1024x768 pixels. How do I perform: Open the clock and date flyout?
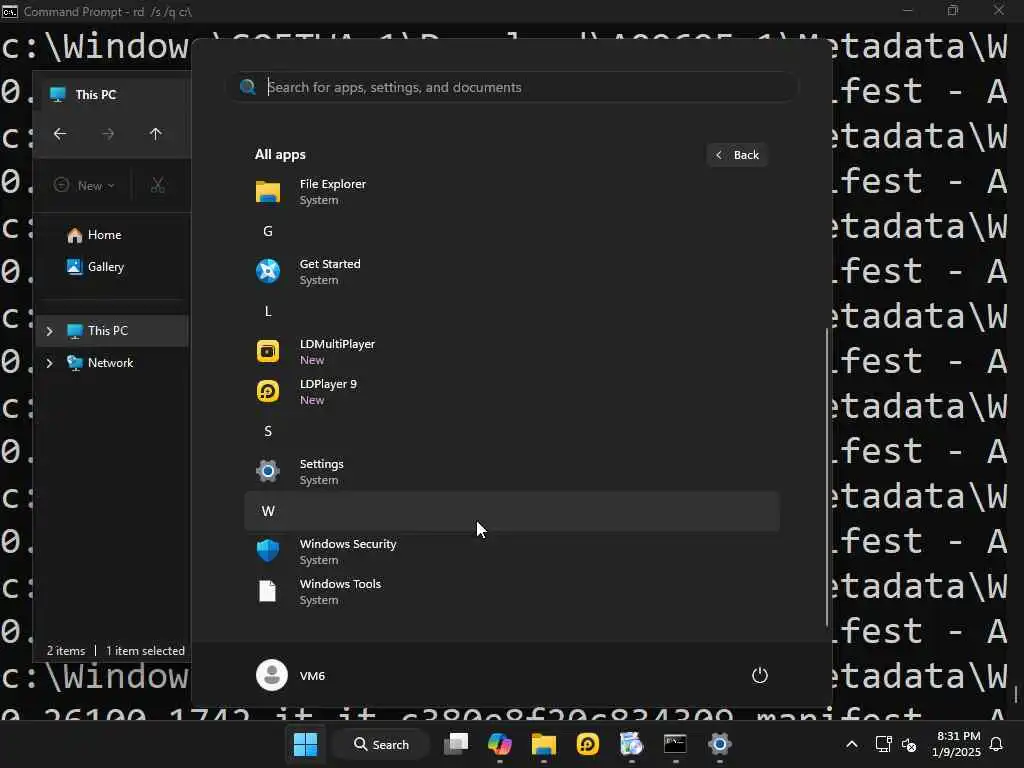[x=956, y=744]
